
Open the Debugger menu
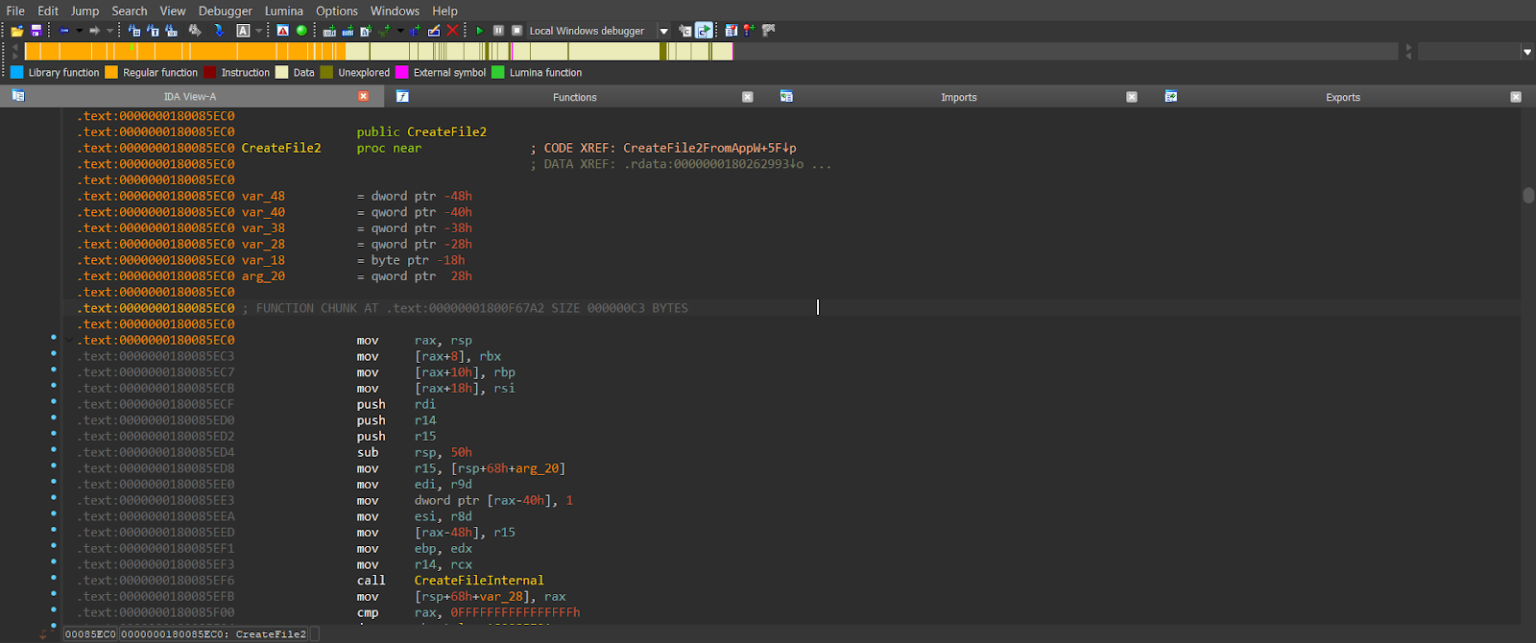pyautogui.click(x=225, y=11)
